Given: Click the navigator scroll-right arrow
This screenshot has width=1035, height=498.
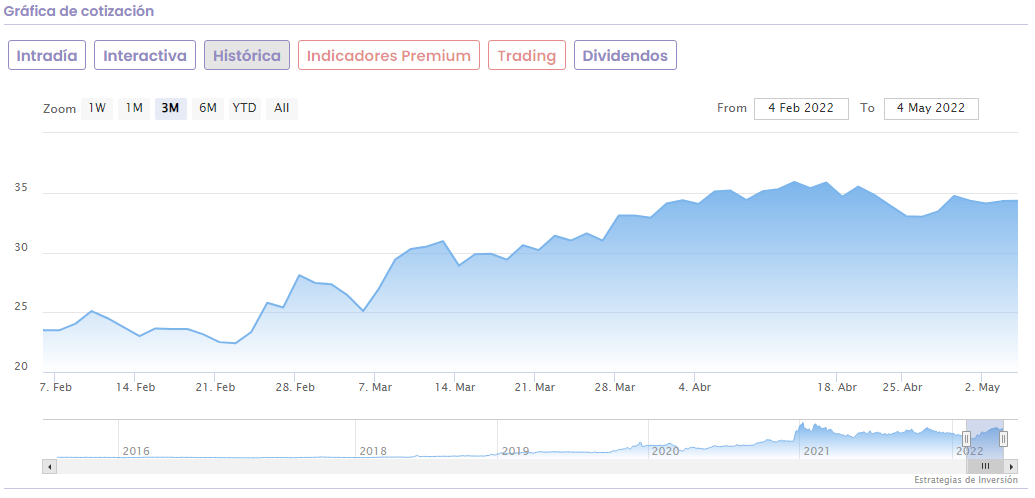Looking at the screenshot, I should (x=1011, y=466).
